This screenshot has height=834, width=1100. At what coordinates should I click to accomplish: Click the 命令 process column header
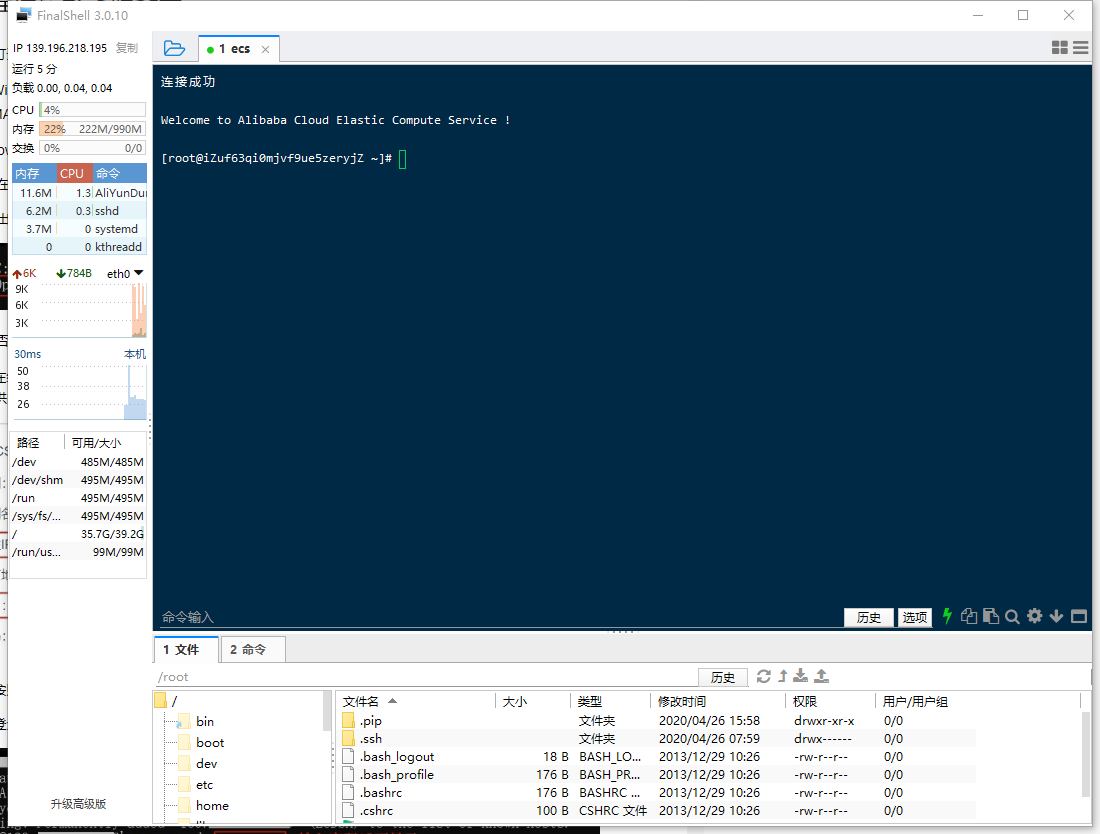119,173
